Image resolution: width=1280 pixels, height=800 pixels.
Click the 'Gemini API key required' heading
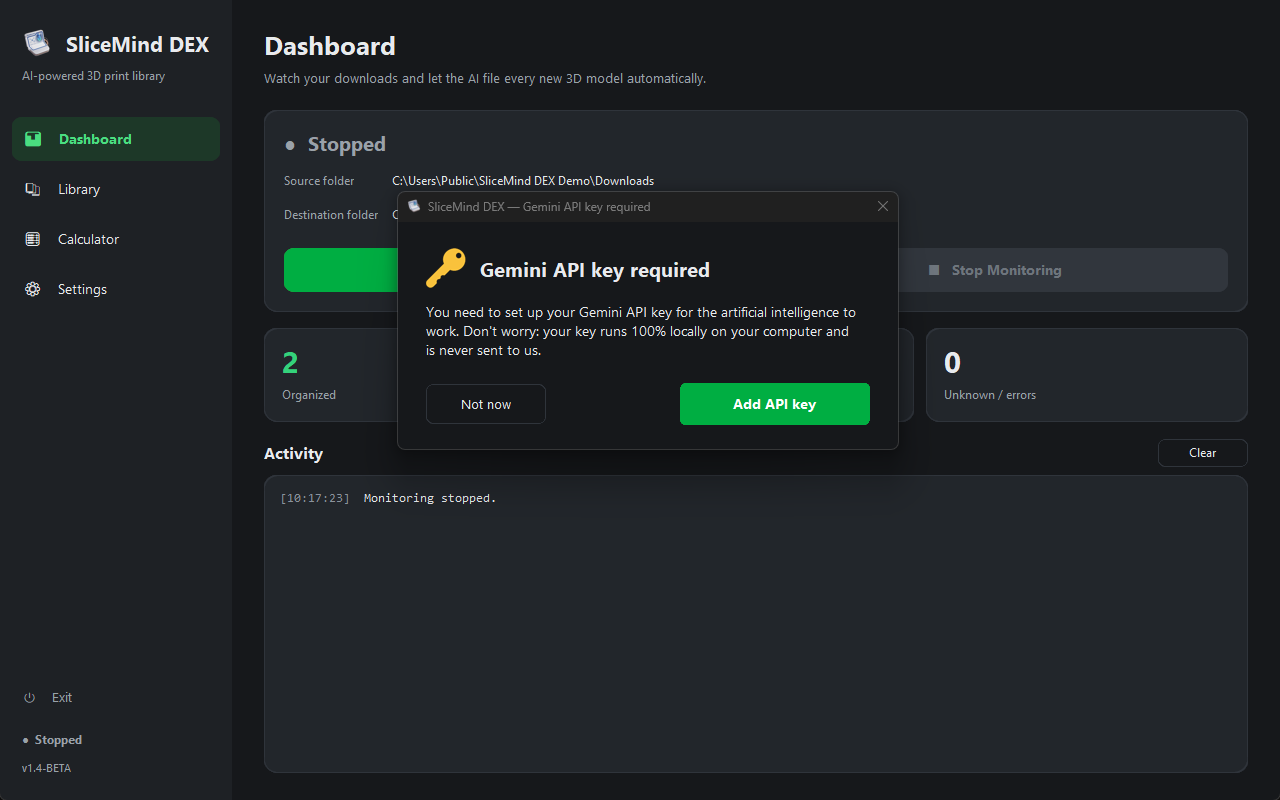tap(595, 270)
